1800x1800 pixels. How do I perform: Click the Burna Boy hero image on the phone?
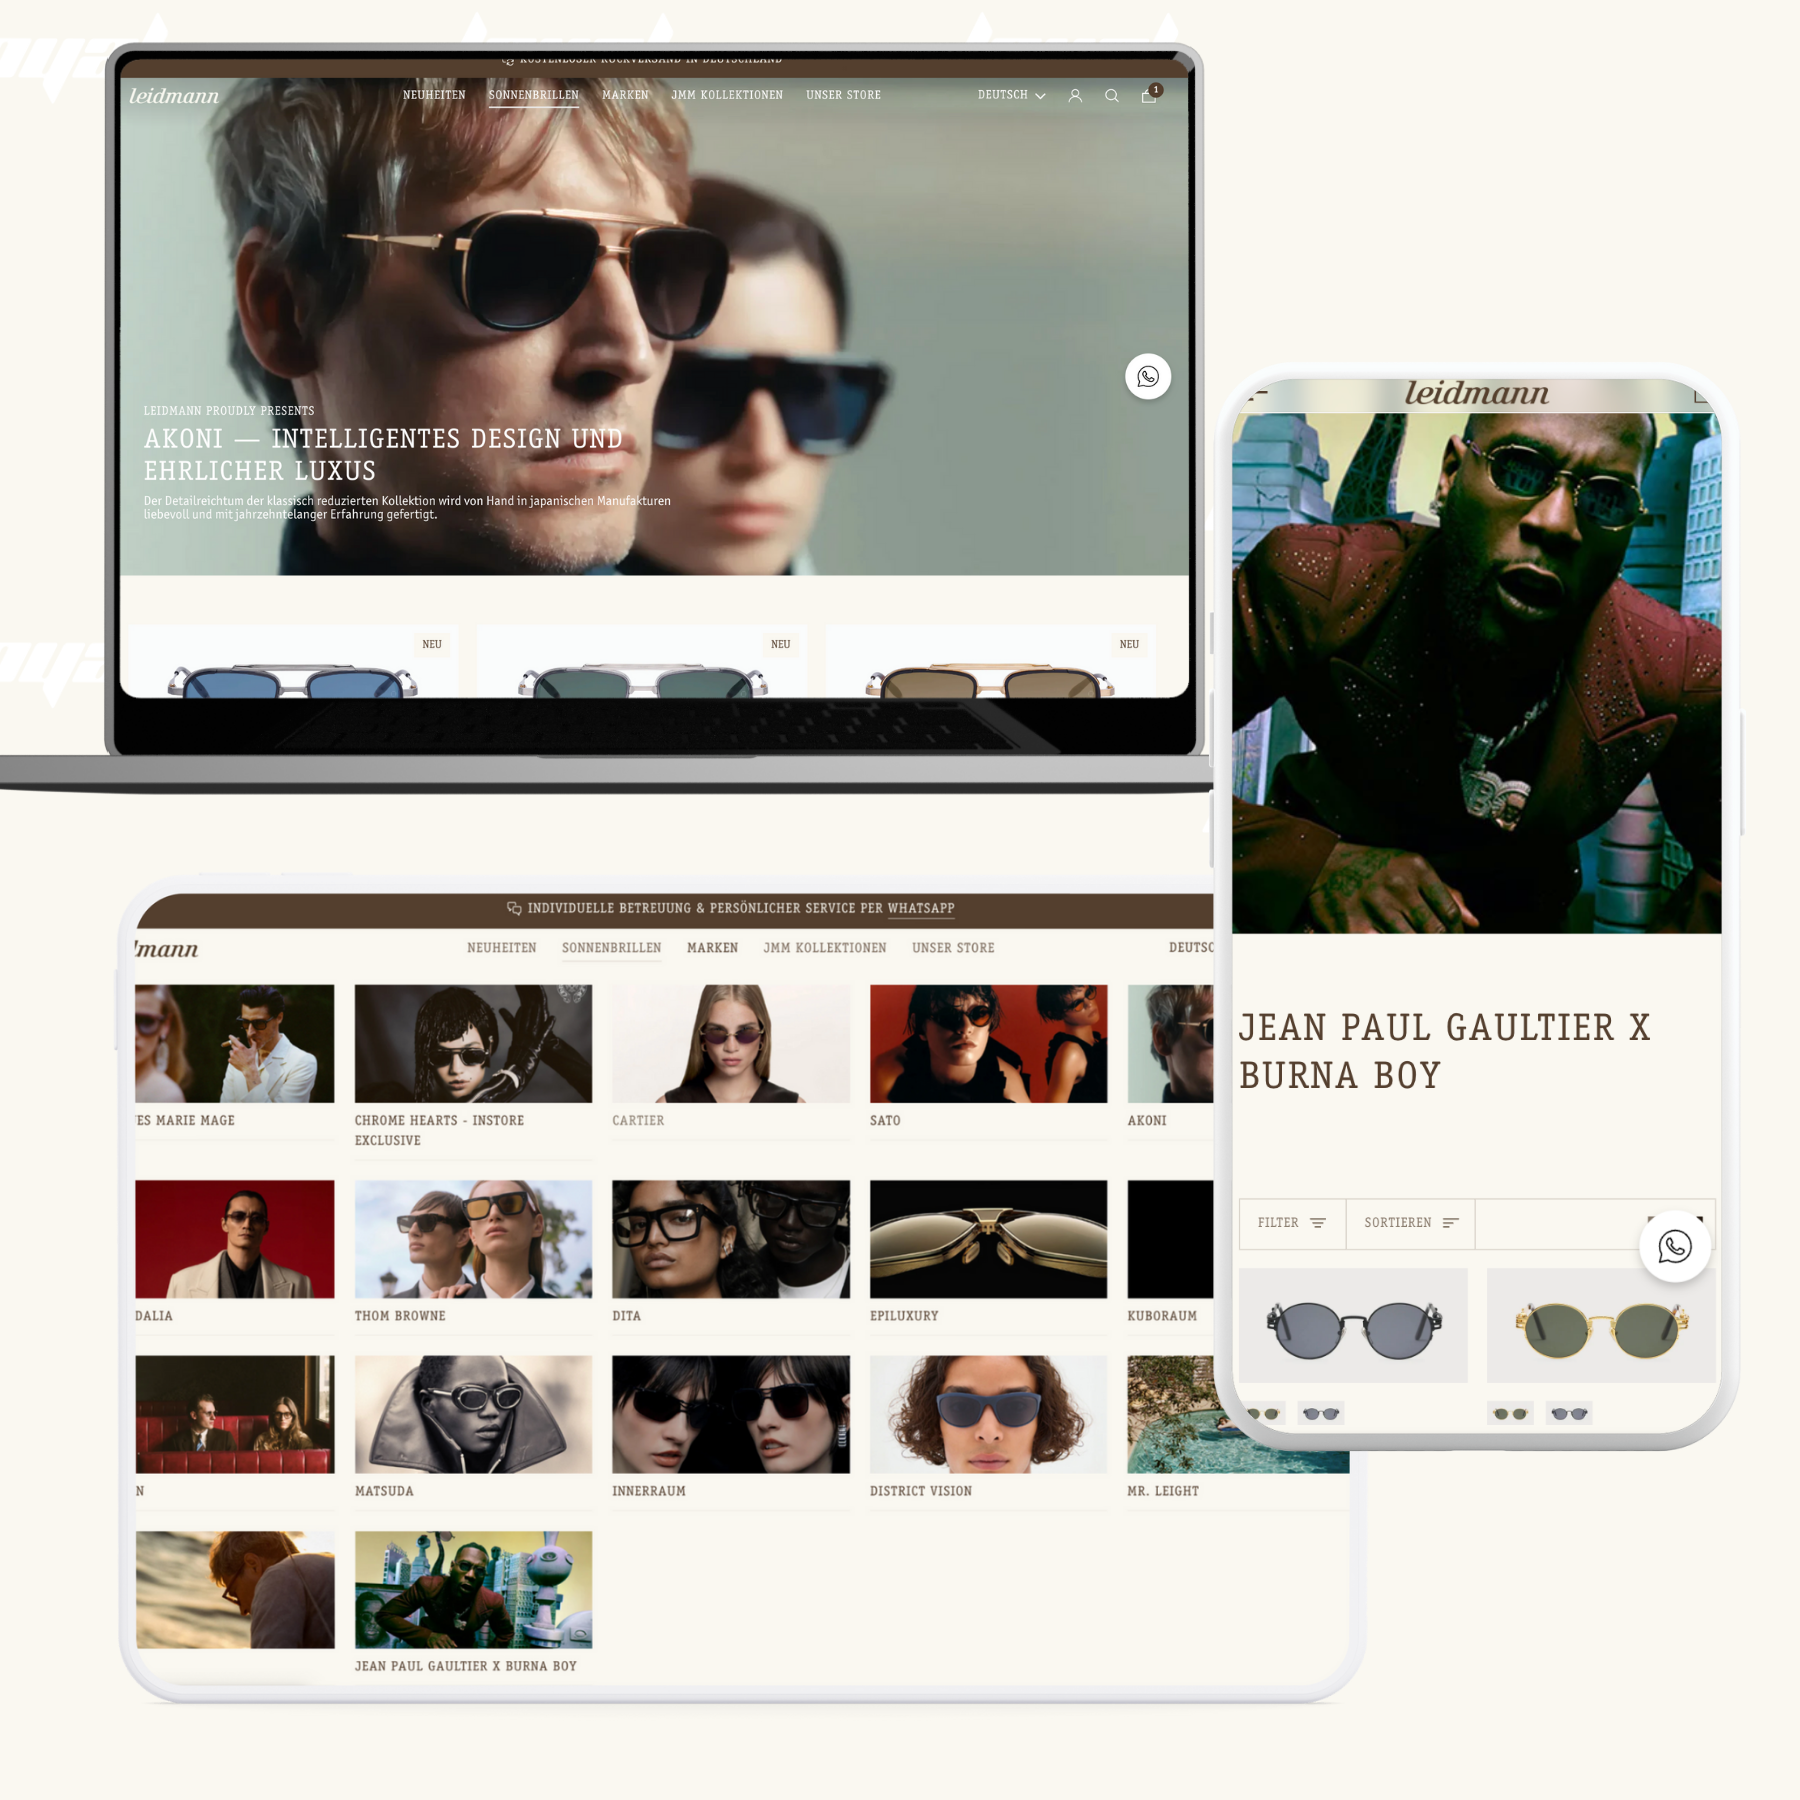pyautogui.click(x=1476, y=673)
